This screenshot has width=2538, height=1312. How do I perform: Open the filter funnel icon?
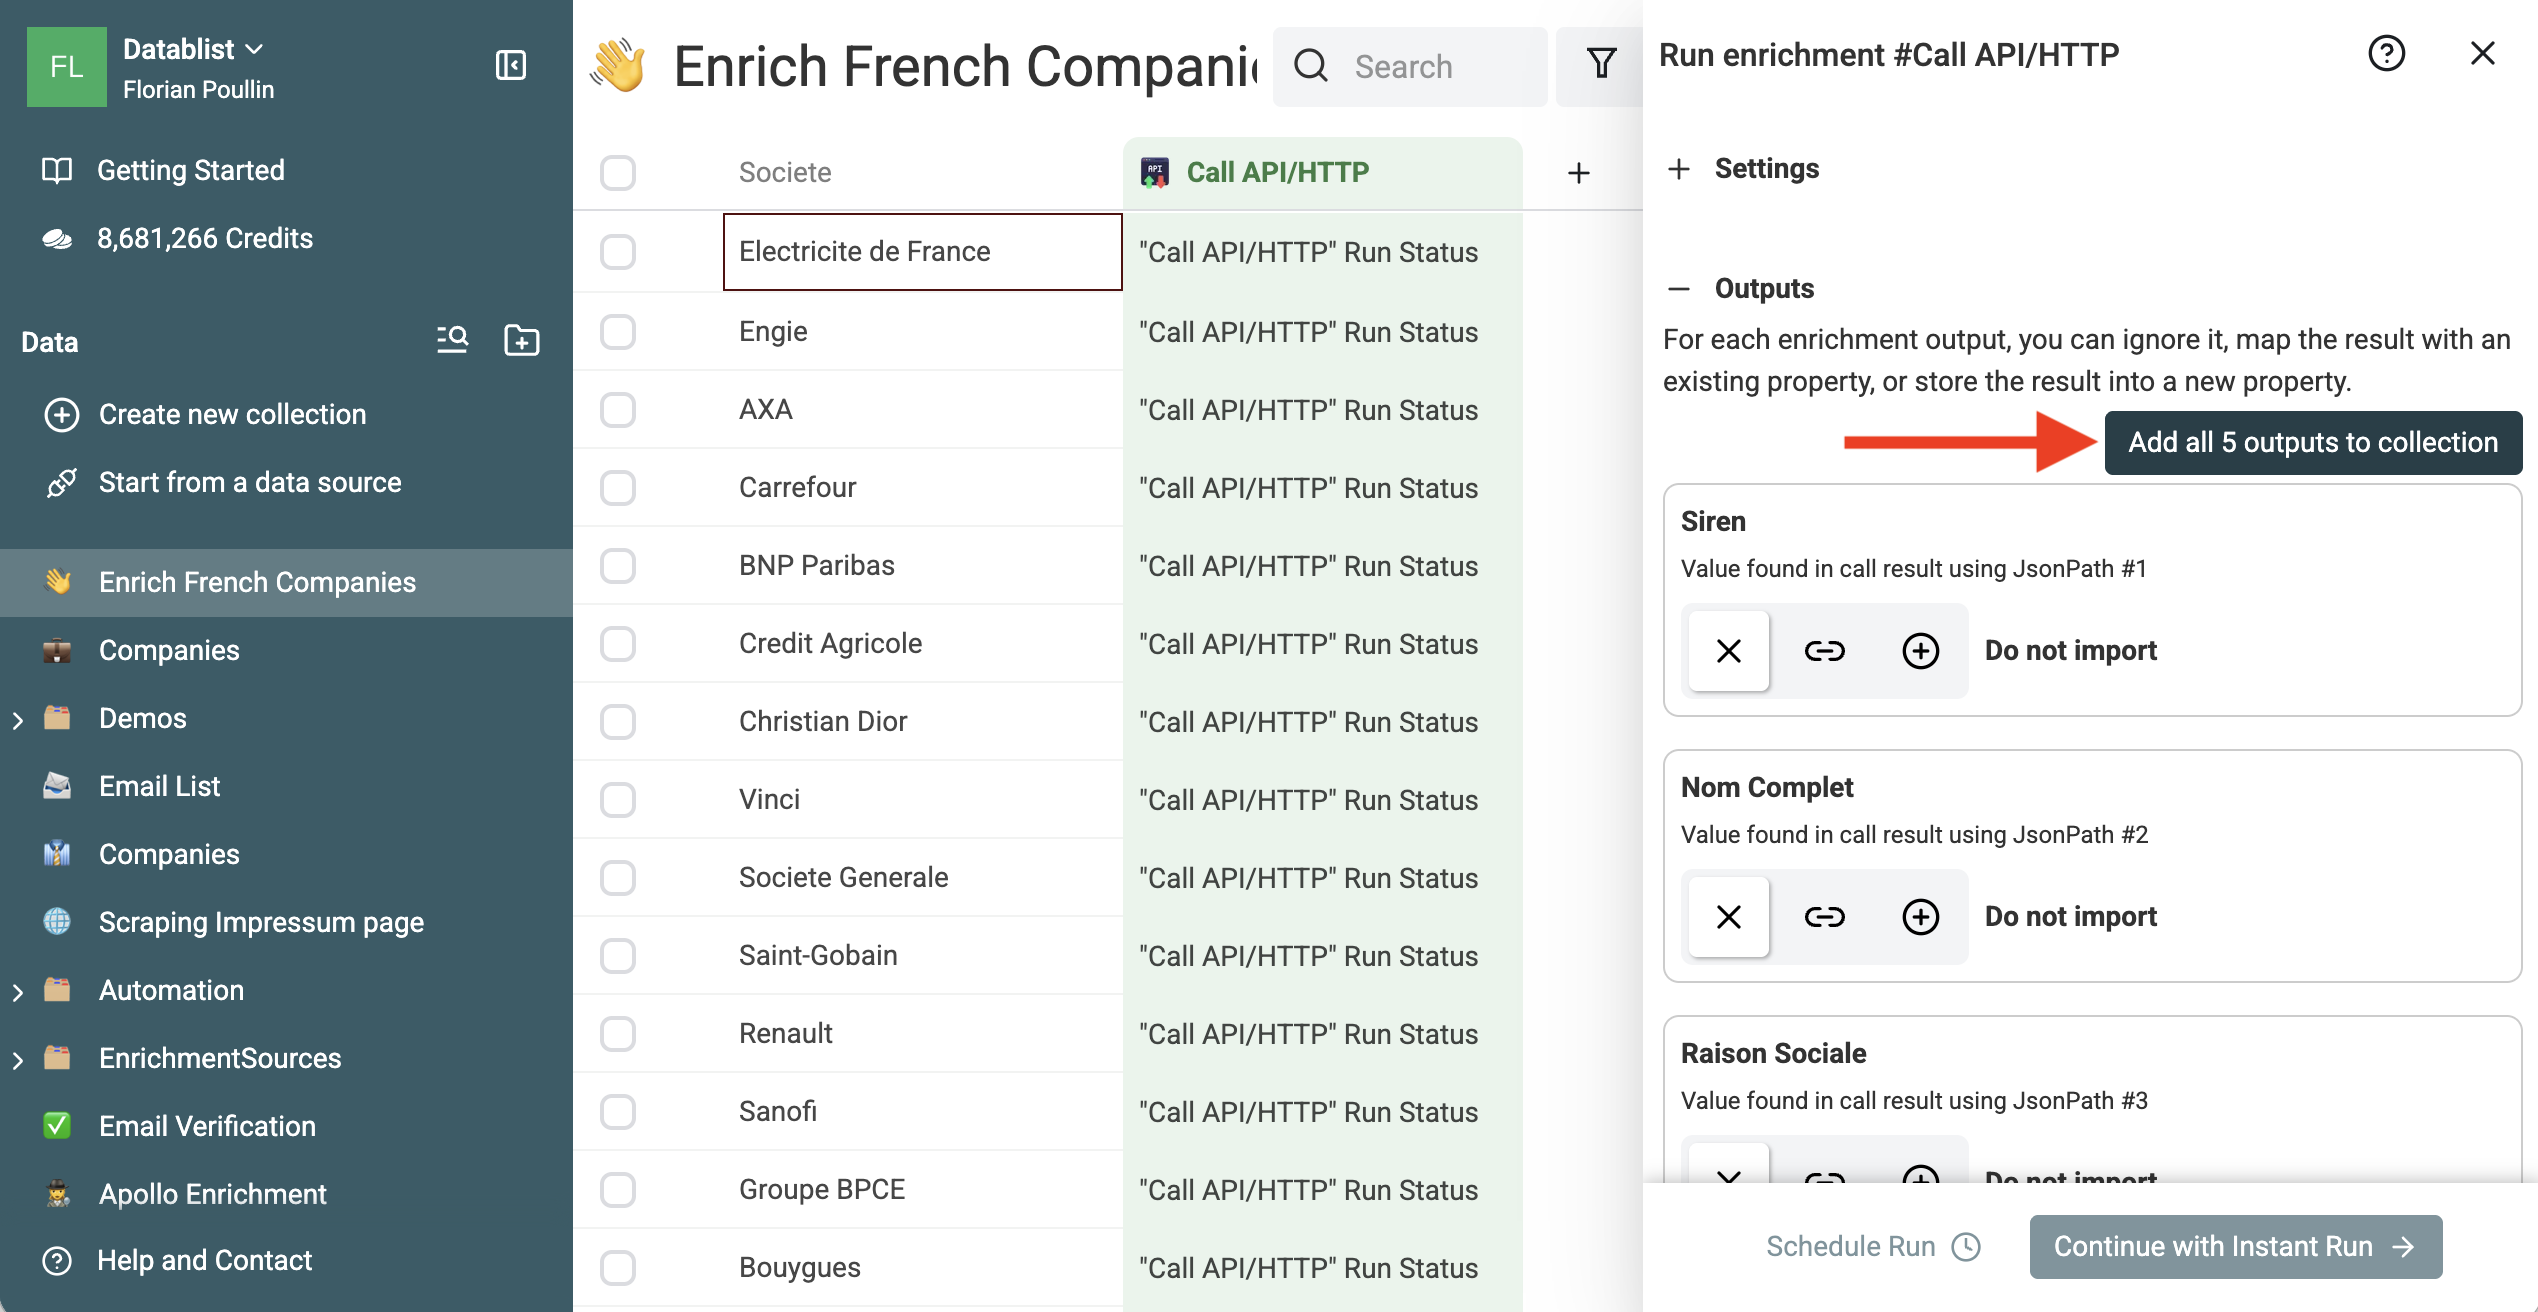(x=1601, y=66)
